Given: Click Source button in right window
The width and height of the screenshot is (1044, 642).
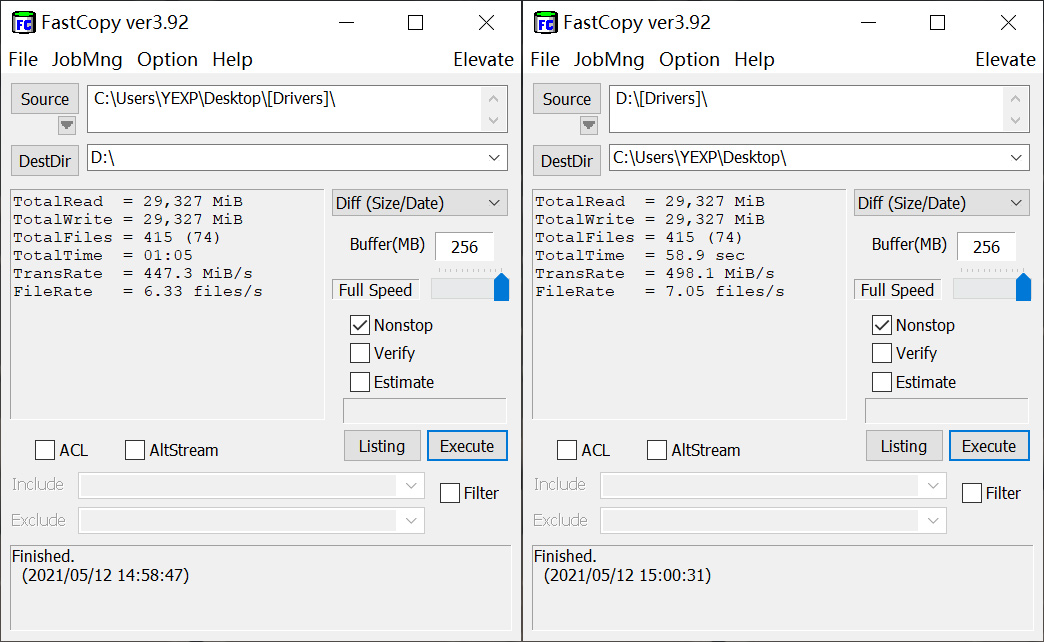Looking at the screenshot, I should 567,99.
